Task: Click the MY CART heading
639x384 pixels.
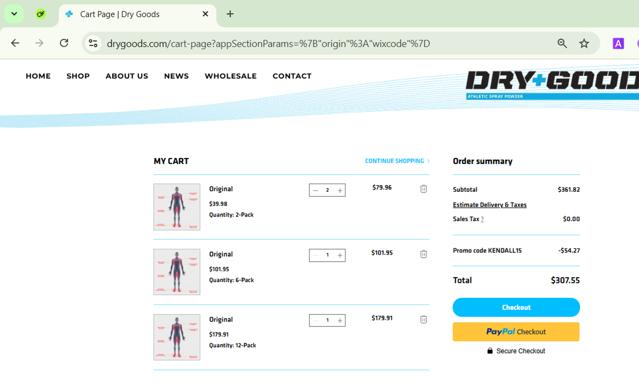Action: tap(171, 161)
